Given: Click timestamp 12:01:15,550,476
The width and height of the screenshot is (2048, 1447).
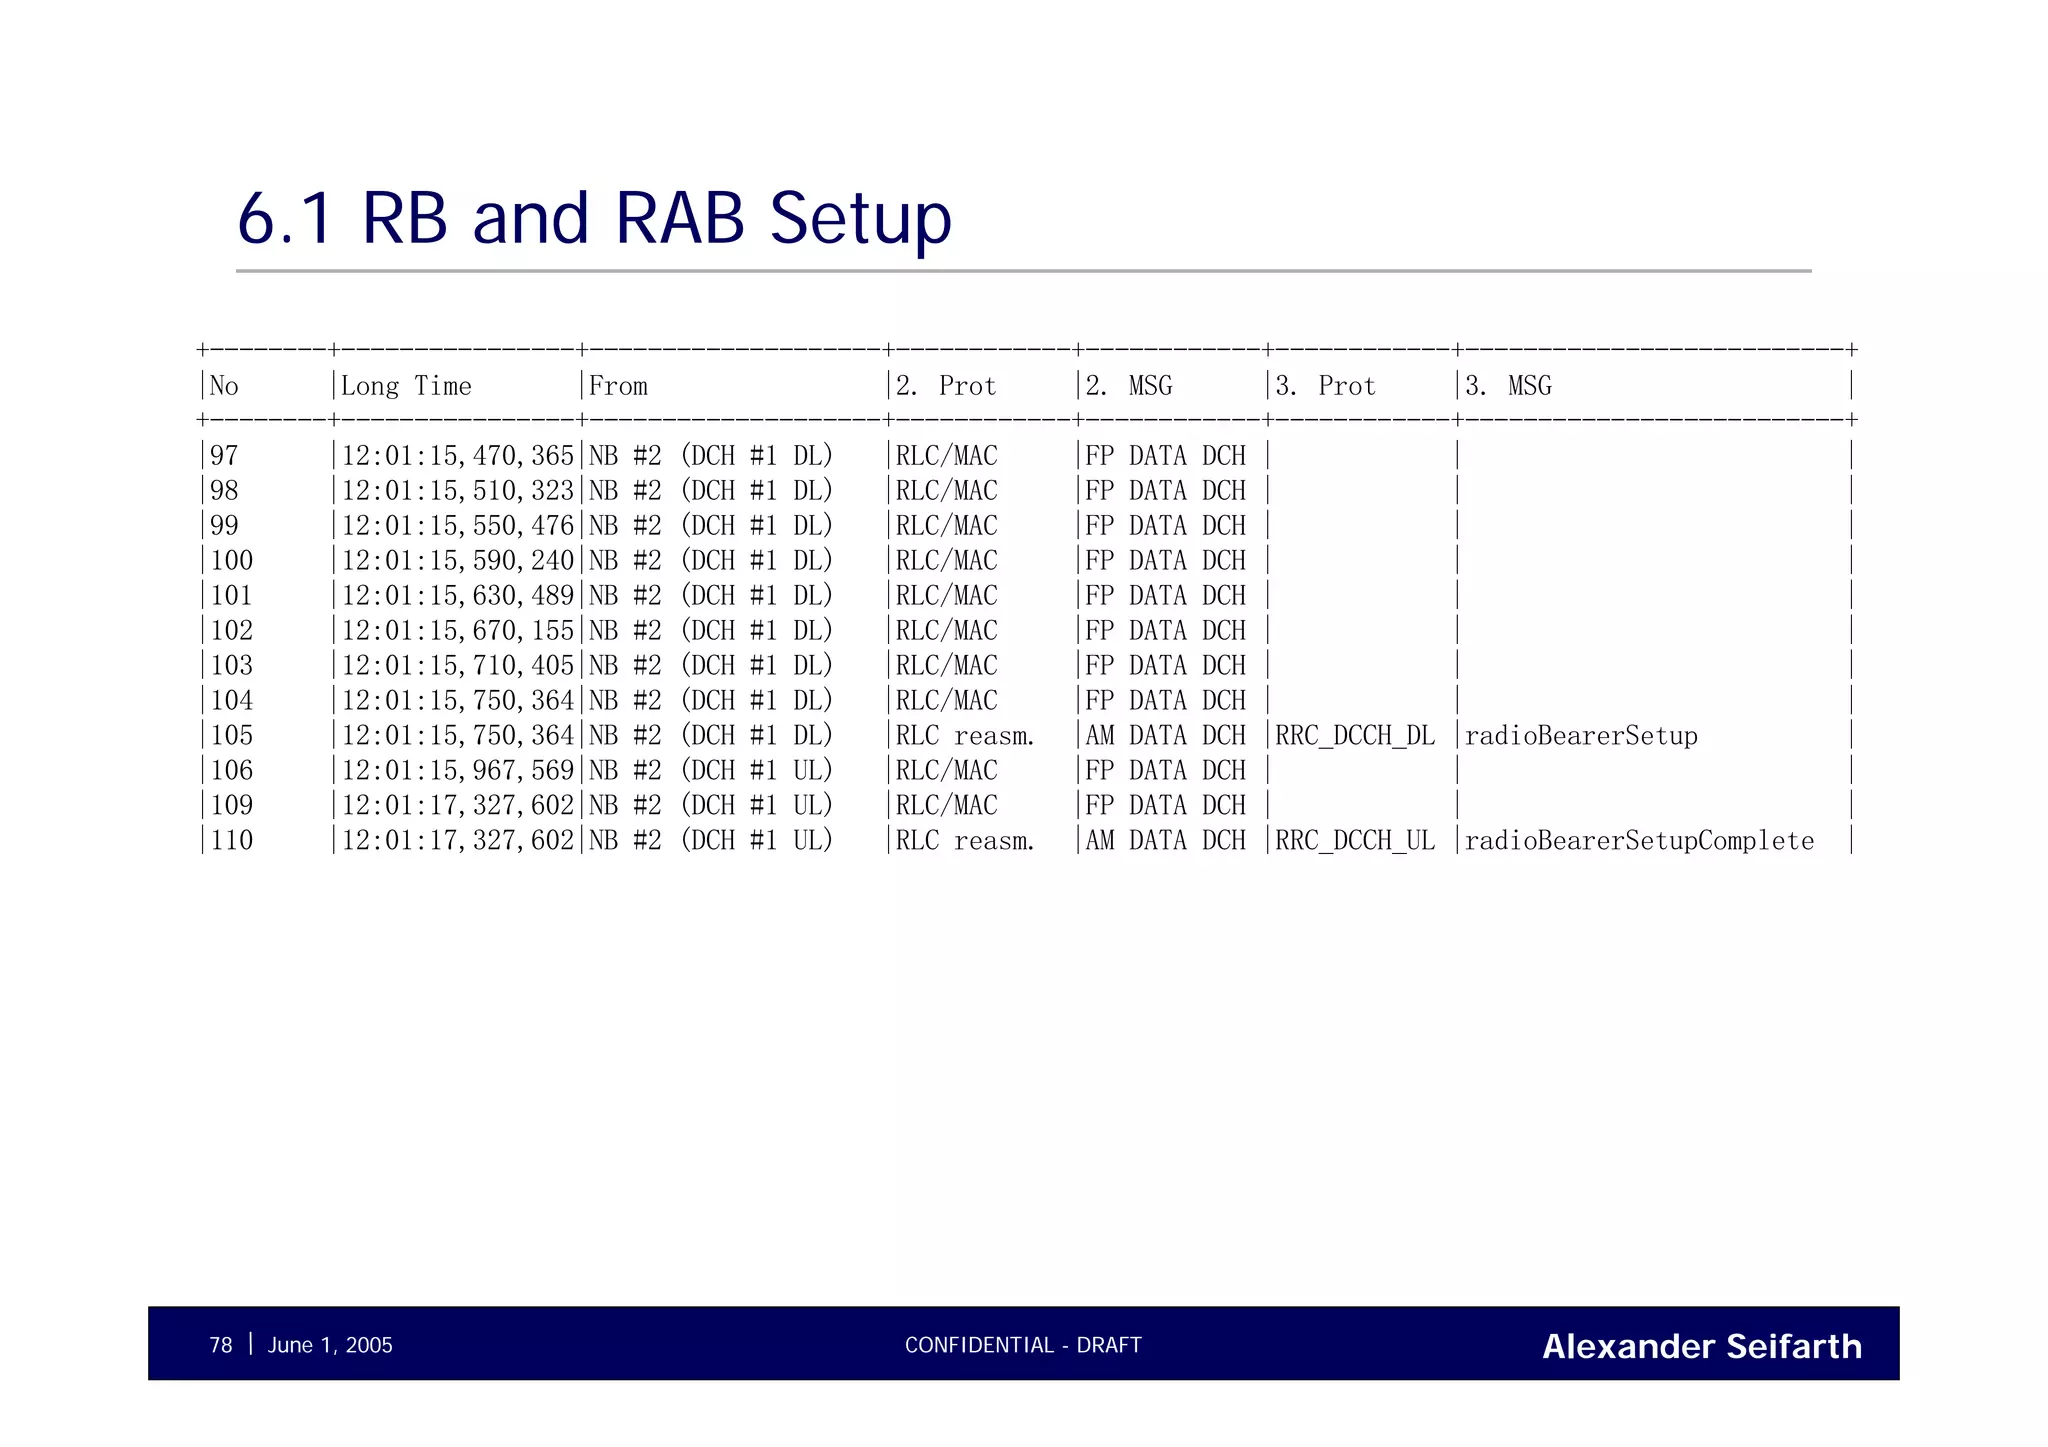Looking at the screenshot, I should (x=458, y=526).
